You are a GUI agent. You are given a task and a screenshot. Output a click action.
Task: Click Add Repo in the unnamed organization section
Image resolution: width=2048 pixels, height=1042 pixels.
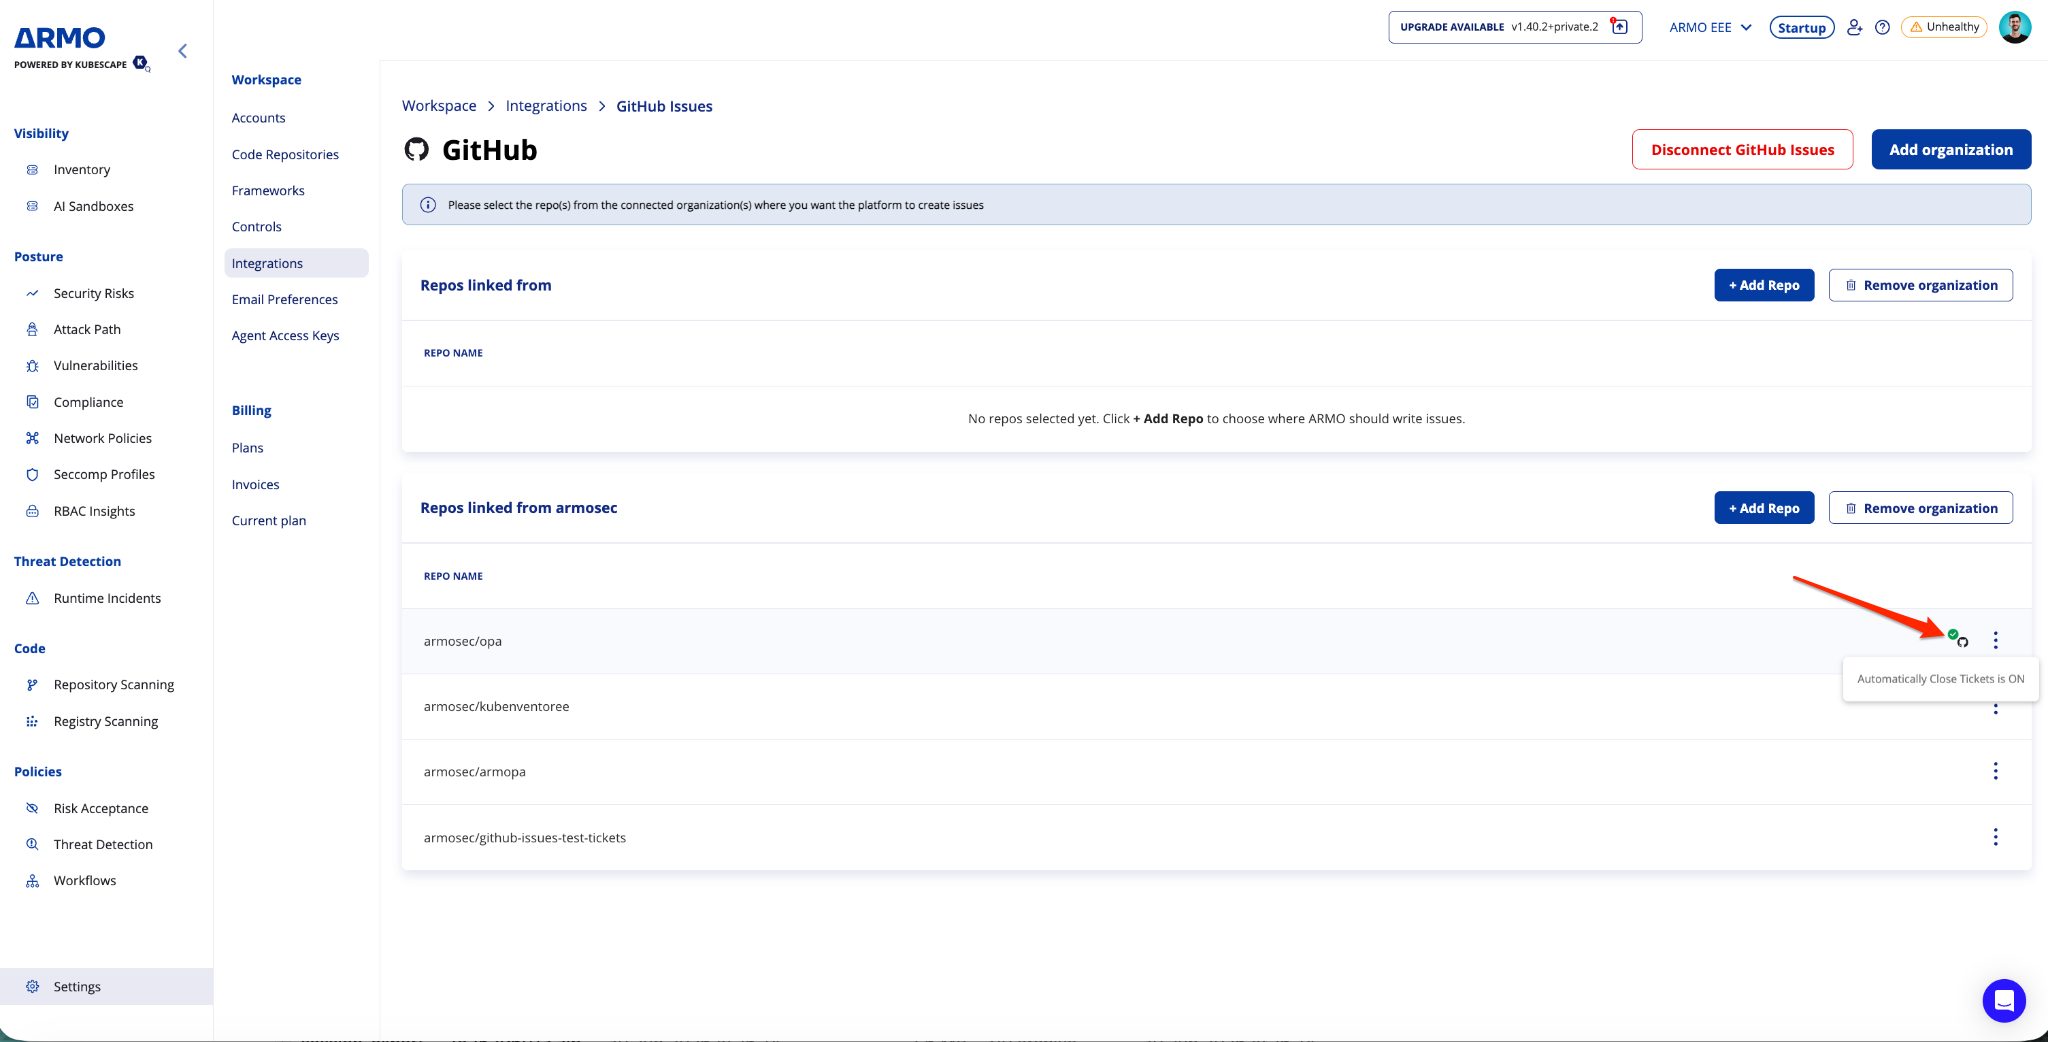pyautogui.click(x=1764, y=285)
